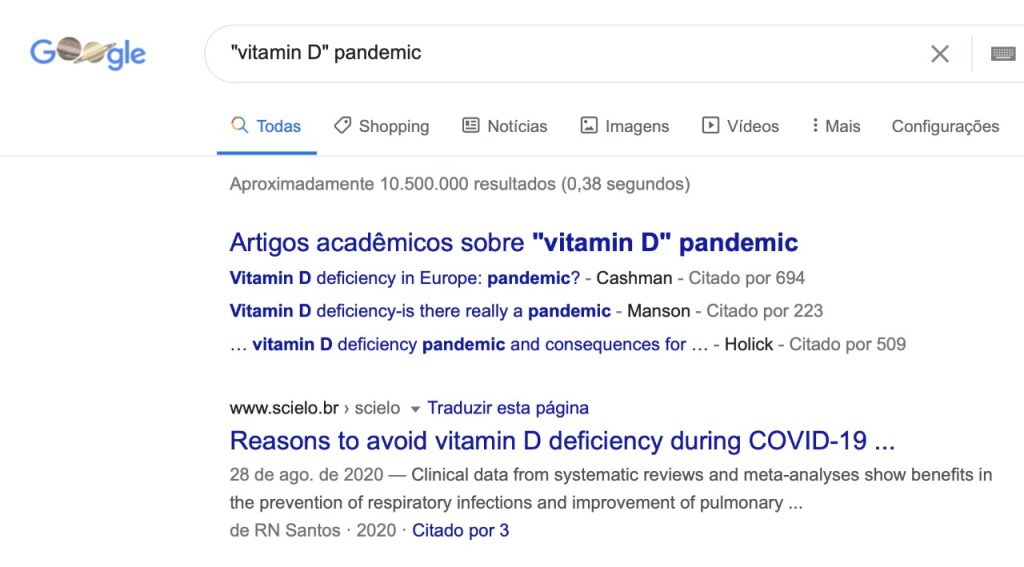The width and height of the screenshot is (1024, 567).
Task: Click the Vídeos play icon
Action: (x=710, y=126)
